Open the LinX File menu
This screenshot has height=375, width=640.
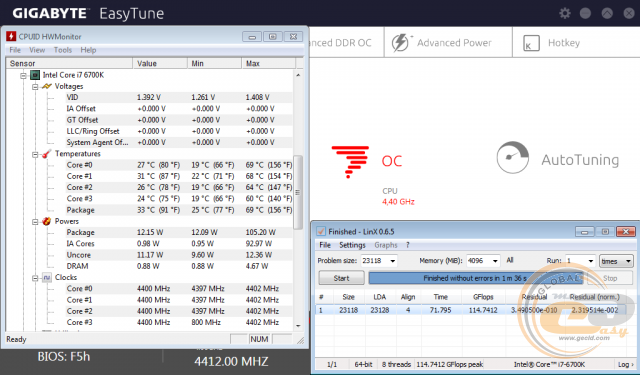[325, 245]
